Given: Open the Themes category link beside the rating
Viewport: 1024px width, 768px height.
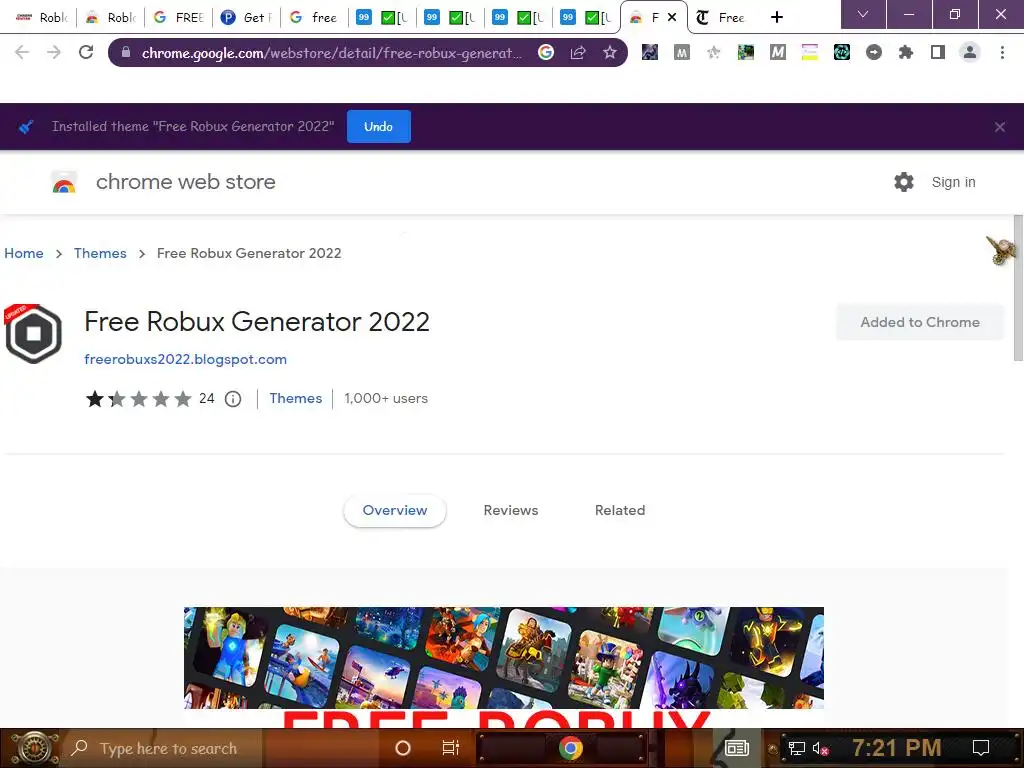Looking at the screenshot, I should 296,398.
